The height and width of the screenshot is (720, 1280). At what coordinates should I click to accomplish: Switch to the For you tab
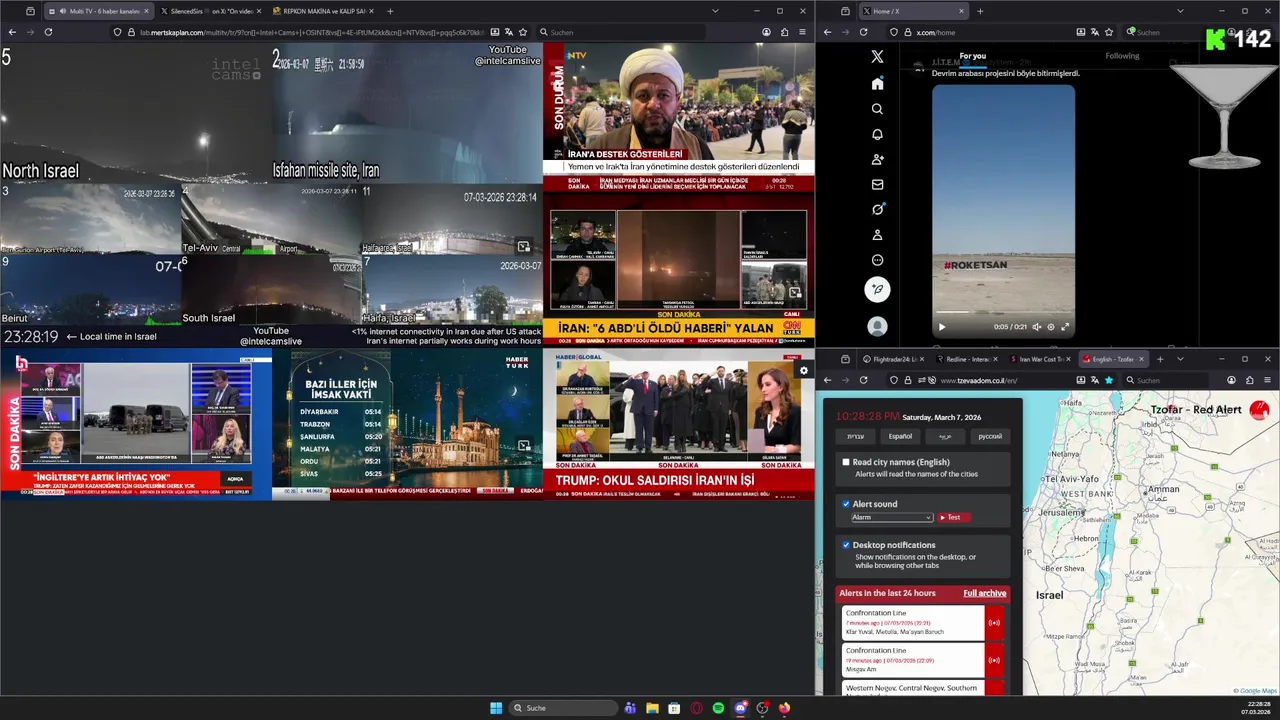point(972,56)
